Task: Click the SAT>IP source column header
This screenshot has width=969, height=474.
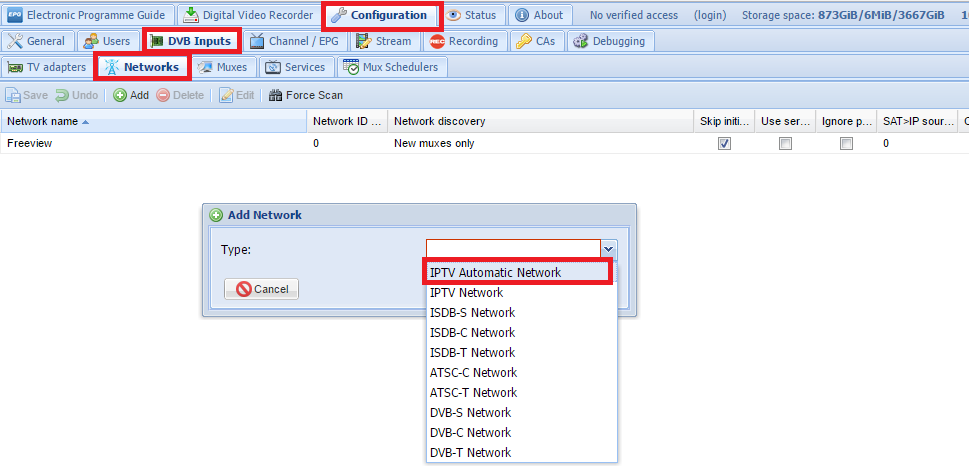Action: tap(917, 121)
